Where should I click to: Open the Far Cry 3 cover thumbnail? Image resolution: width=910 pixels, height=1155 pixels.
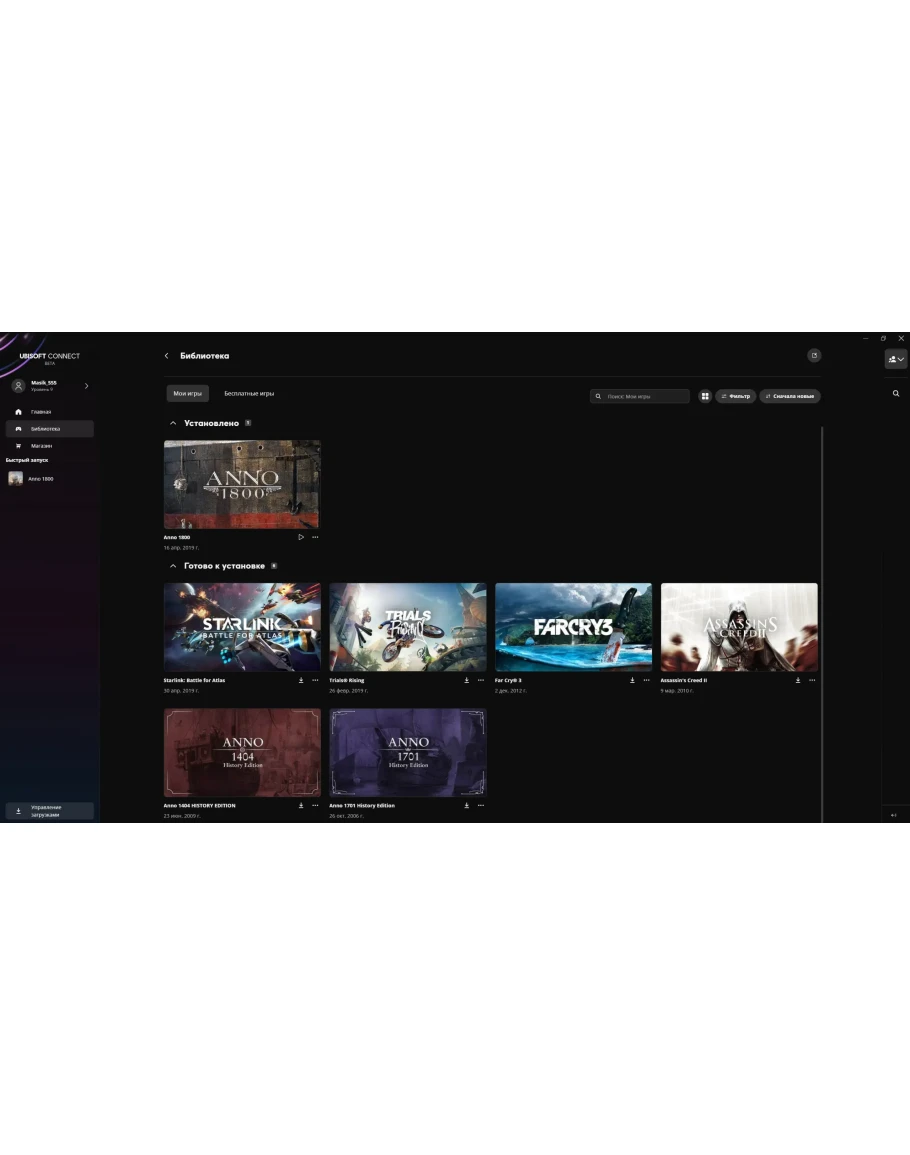click(573, 628)
